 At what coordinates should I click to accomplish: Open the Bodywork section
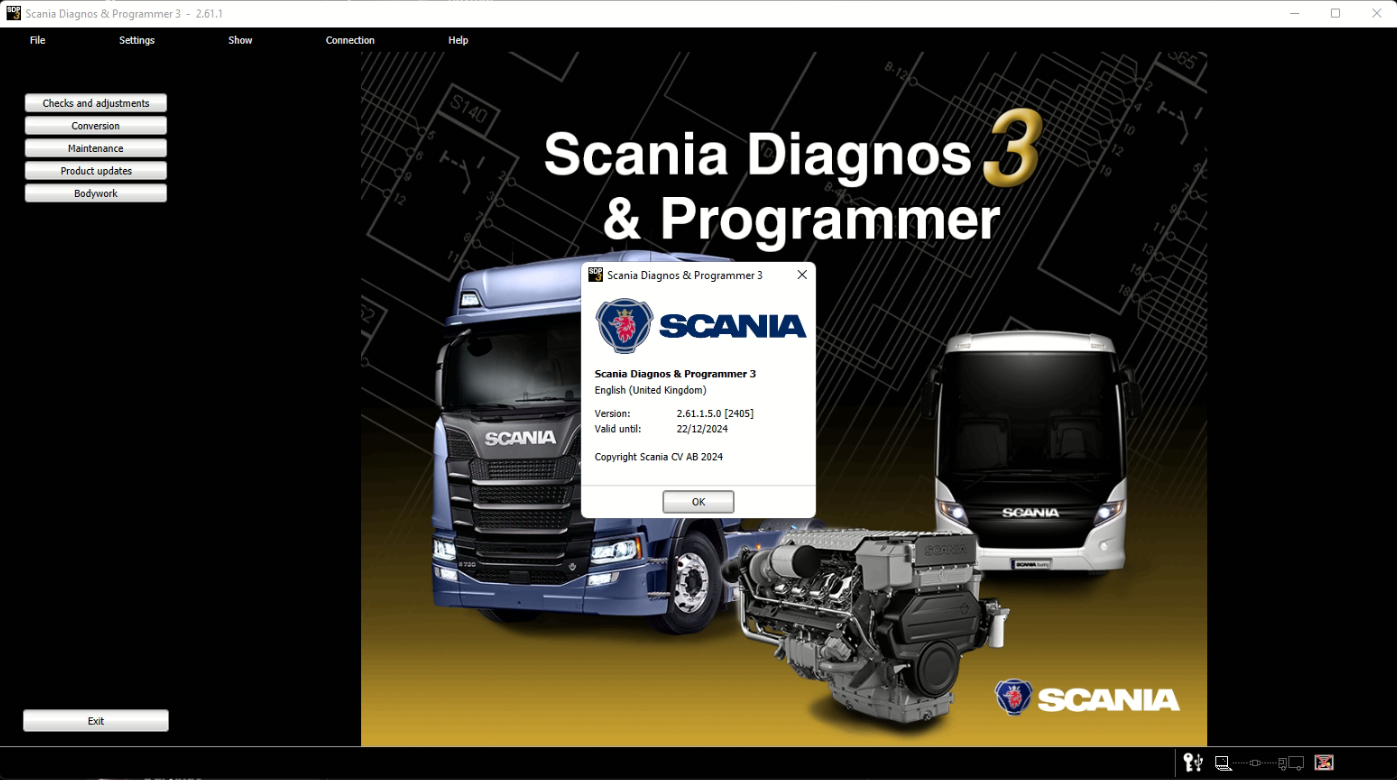tap(96, 193)
